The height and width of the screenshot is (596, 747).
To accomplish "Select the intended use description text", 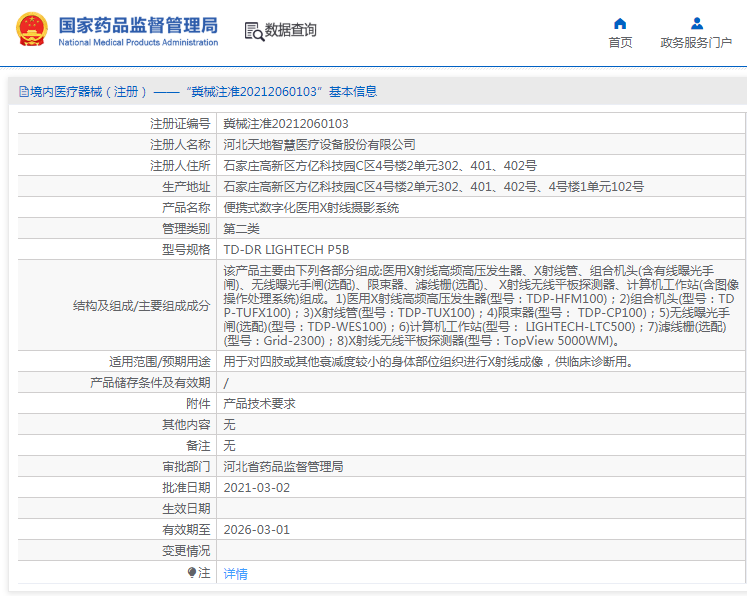I will pyautogui.click(x=430, y=362).
